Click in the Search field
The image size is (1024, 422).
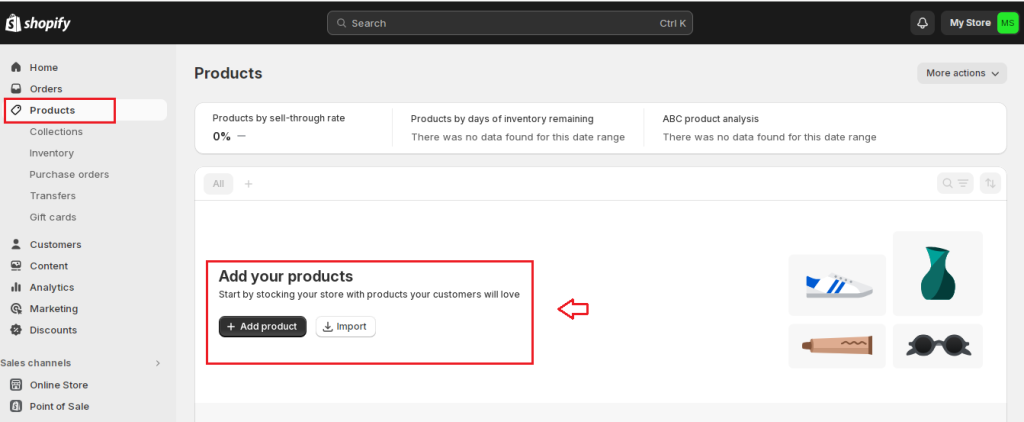pyautogui.click(x=509, y=23)
